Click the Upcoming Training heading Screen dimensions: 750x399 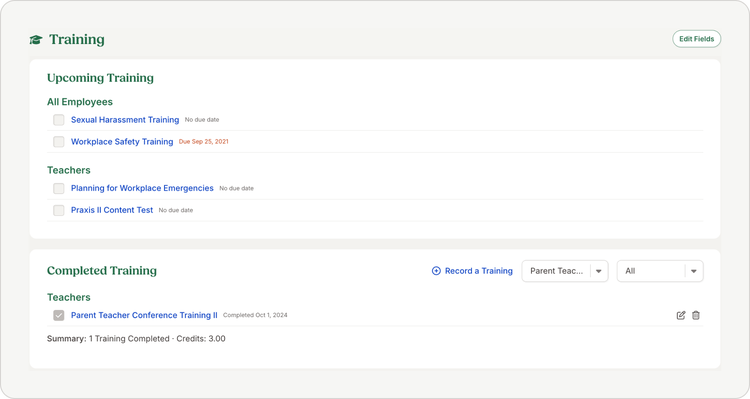coord(100,78)
